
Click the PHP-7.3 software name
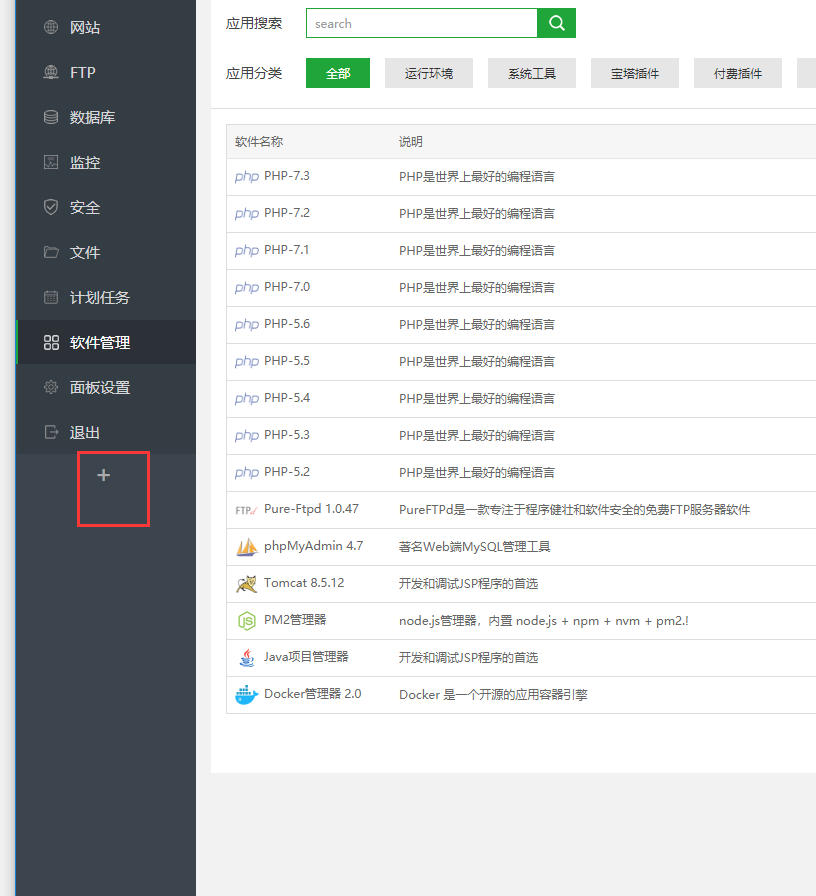(287, 176)
